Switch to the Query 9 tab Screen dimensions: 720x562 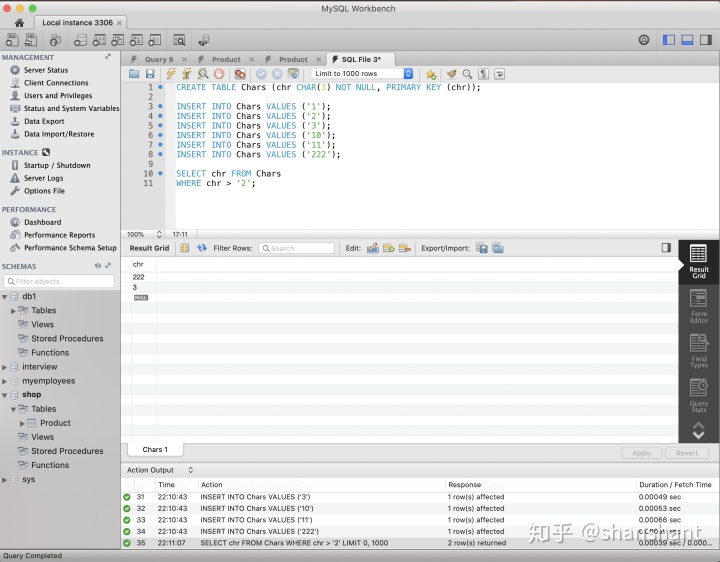pos(159,59)
